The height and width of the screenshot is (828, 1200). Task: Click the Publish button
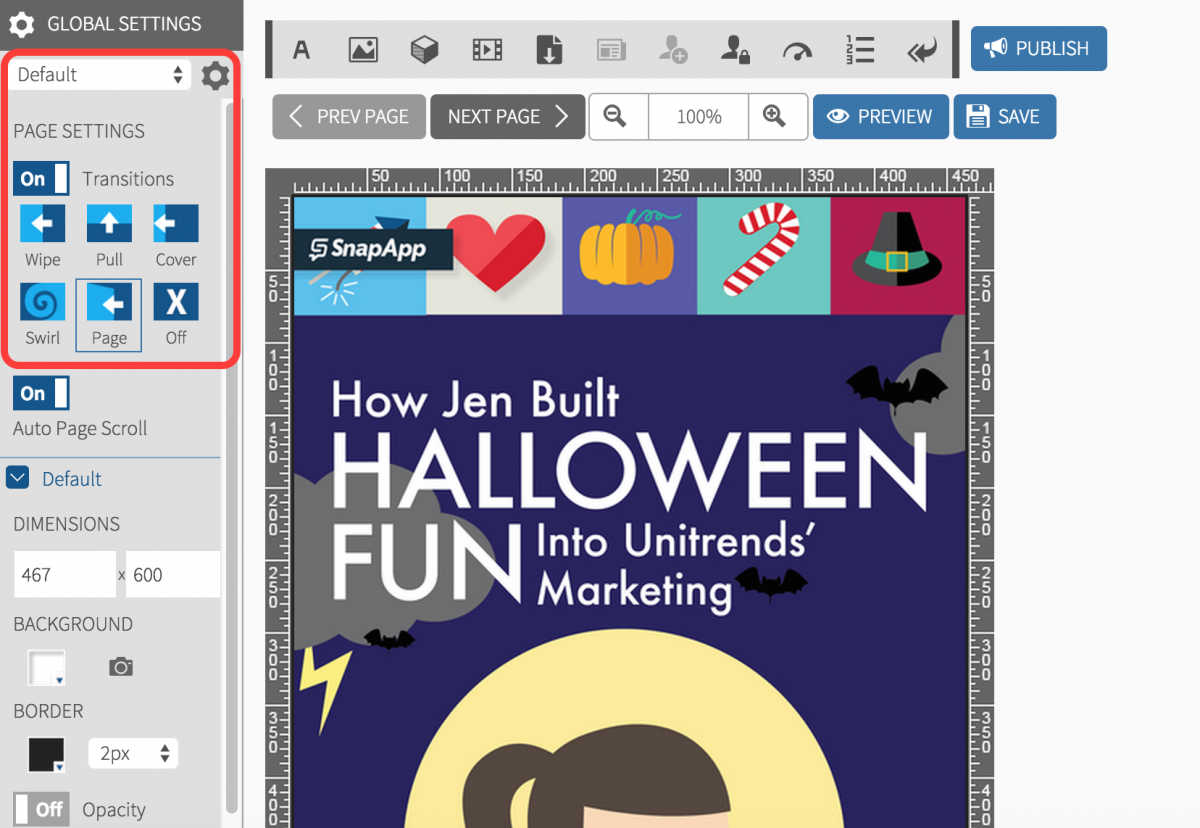coord(1038,48)
